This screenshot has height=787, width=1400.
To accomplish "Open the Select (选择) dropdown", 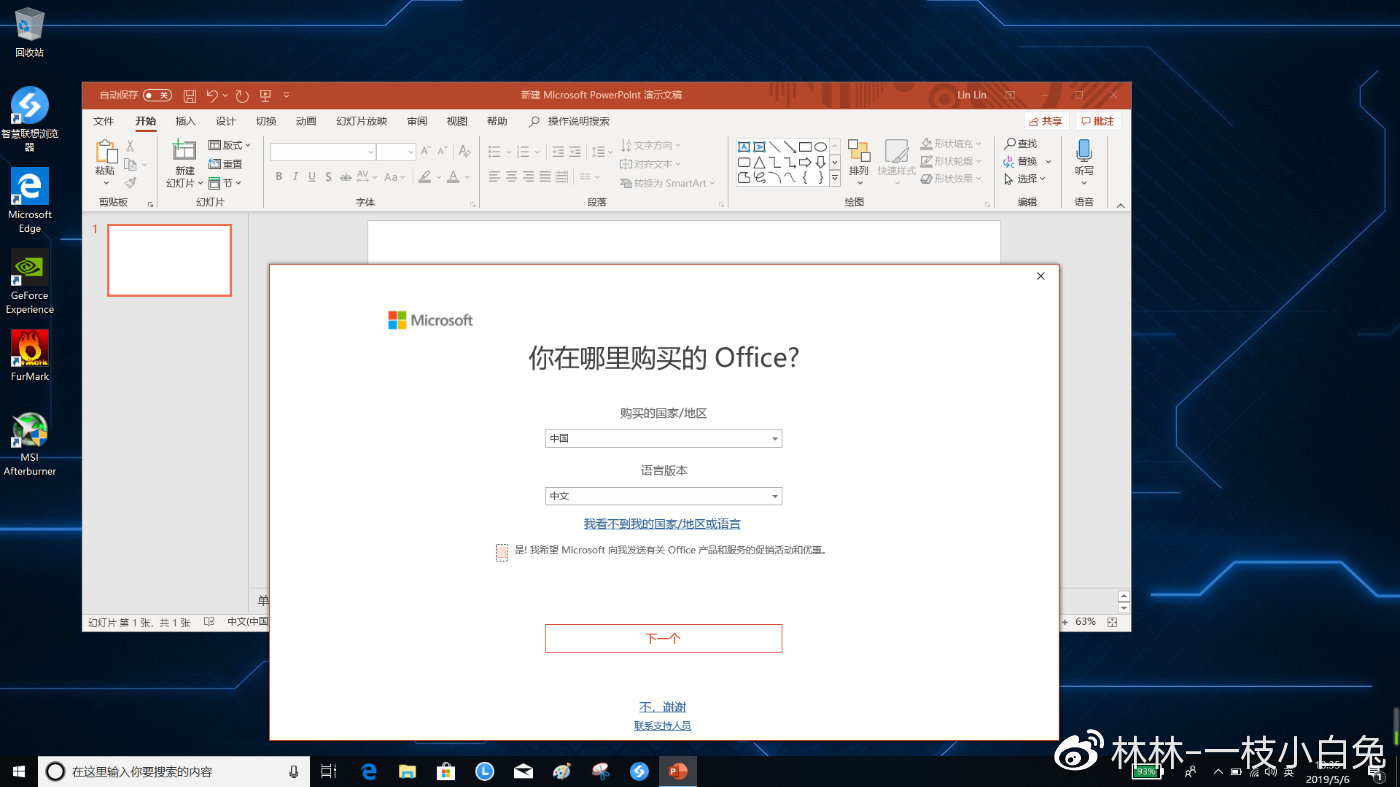I will 1025,179.
